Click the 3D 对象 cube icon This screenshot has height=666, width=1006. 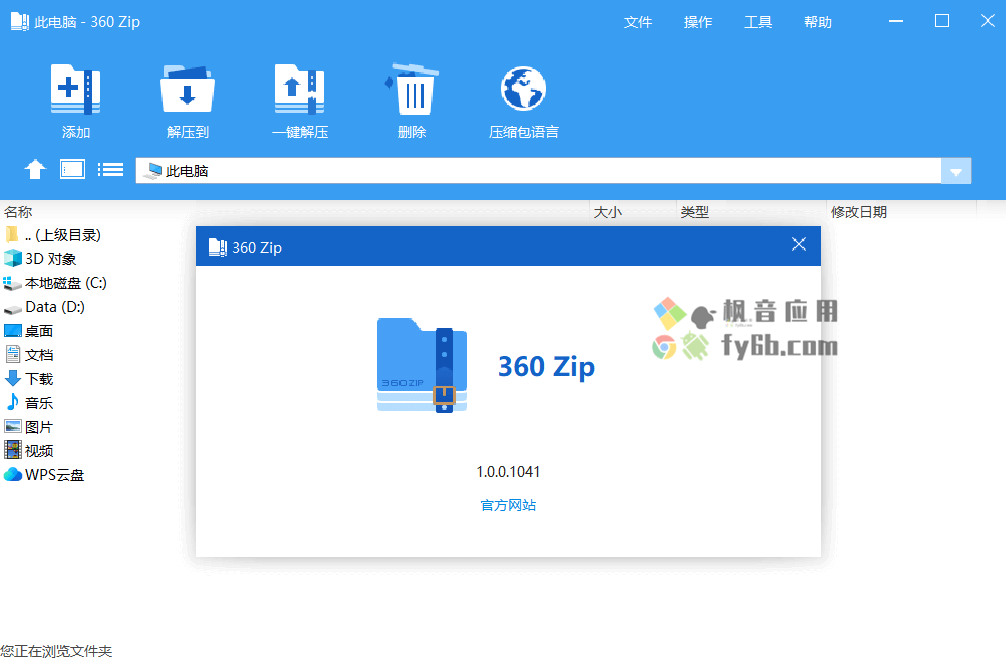(x=13, y=259)
